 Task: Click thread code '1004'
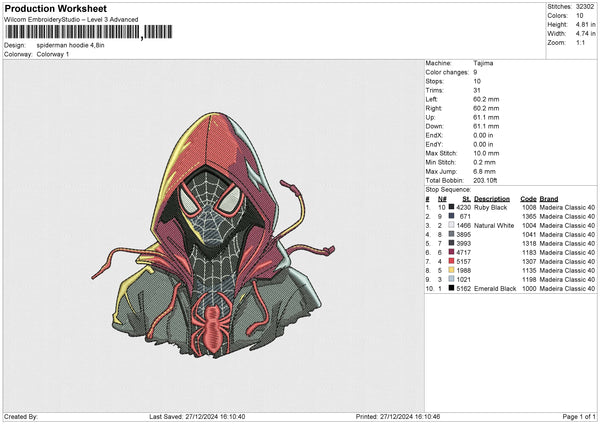point(529,226)
